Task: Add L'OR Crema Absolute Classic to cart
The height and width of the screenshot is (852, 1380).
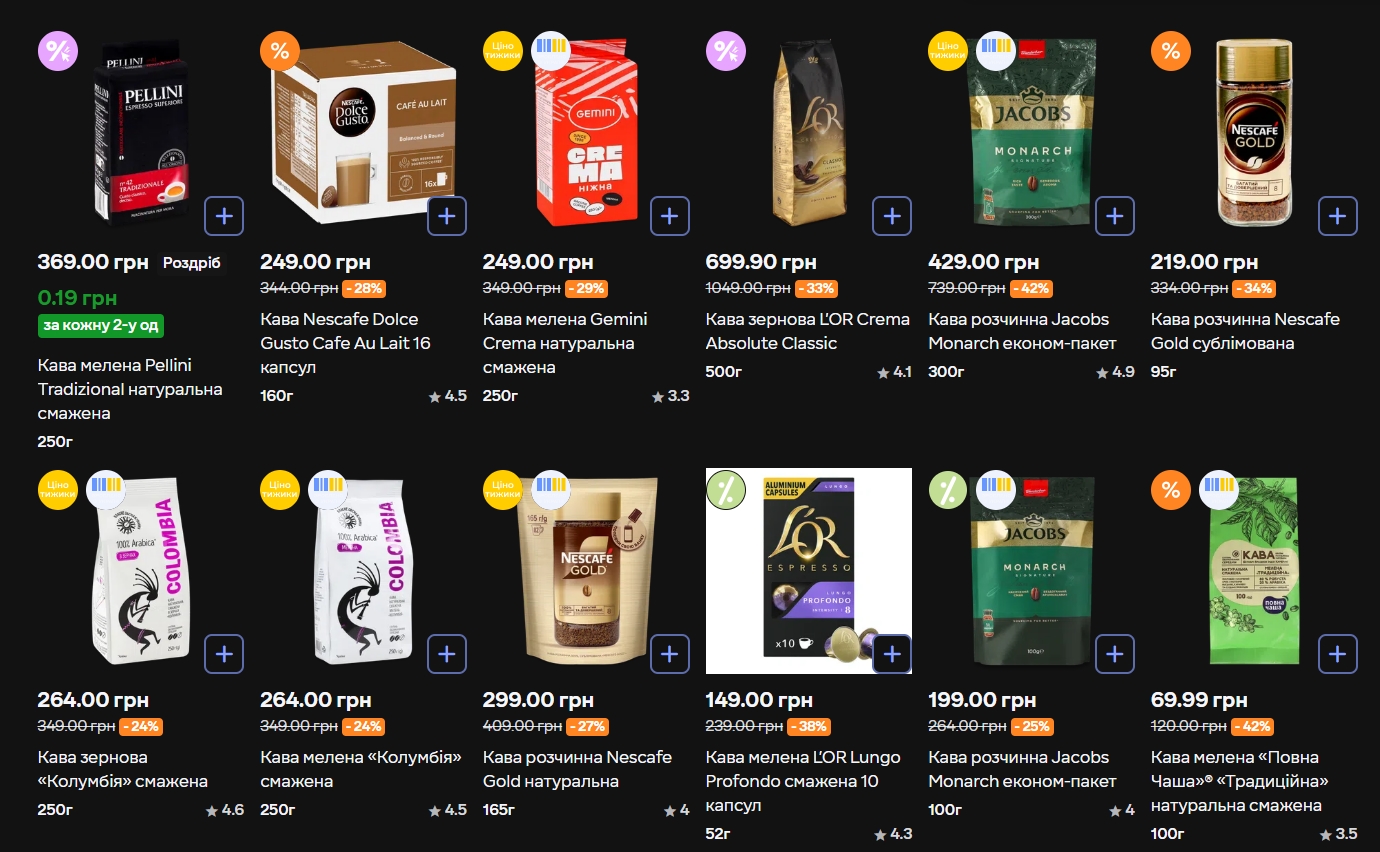Action: (x=892, y=216)
